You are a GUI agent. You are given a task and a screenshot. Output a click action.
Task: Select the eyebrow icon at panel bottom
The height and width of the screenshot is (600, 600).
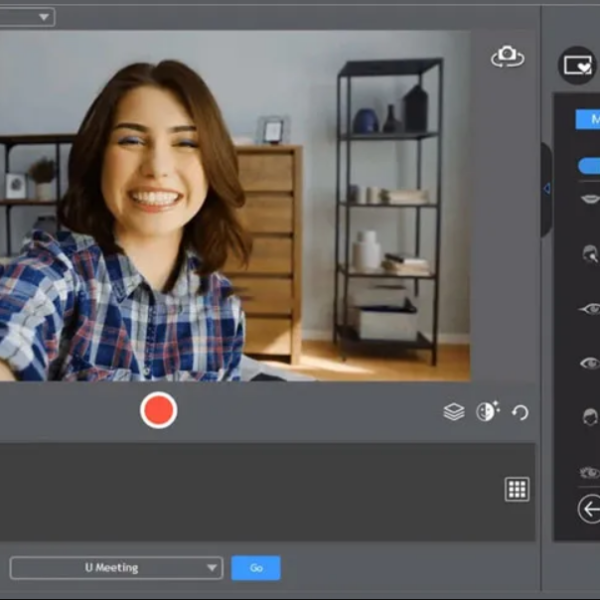point(590,471)
